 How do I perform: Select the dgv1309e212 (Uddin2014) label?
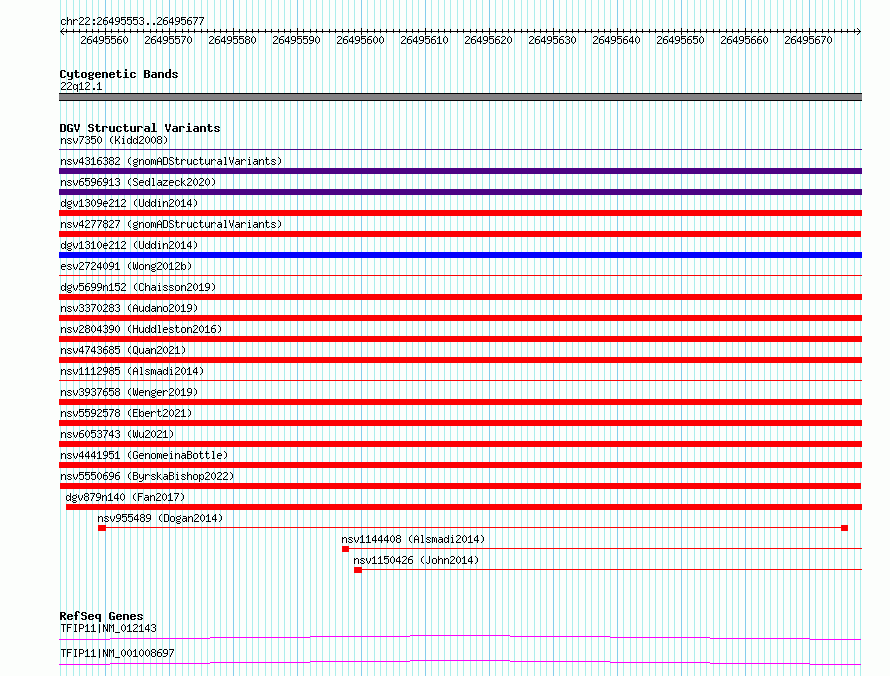(x=129, y=203)
